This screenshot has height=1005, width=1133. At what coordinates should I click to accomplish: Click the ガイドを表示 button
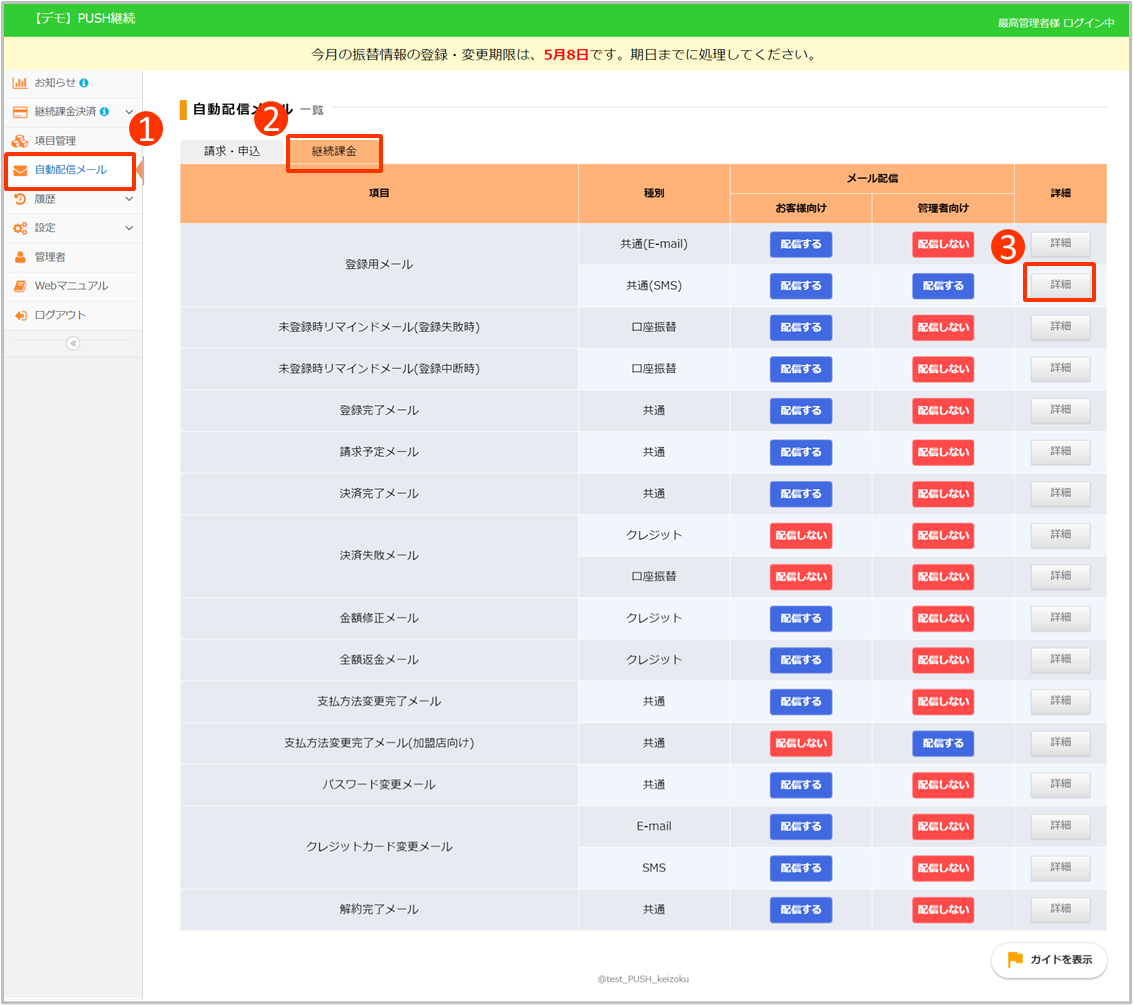click(x=1049, y=960)
